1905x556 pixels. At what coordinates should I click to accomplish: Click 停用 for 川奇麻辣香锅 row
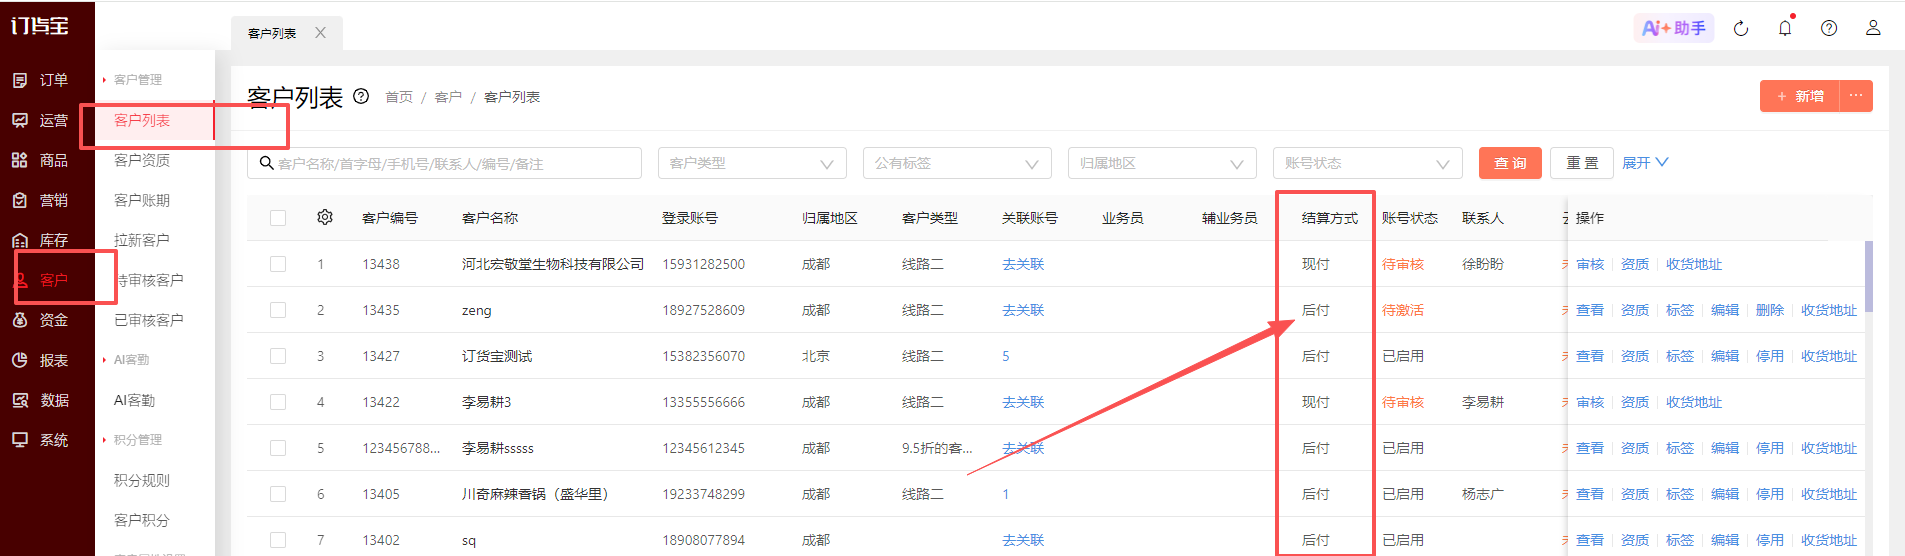pos(1770,494)
